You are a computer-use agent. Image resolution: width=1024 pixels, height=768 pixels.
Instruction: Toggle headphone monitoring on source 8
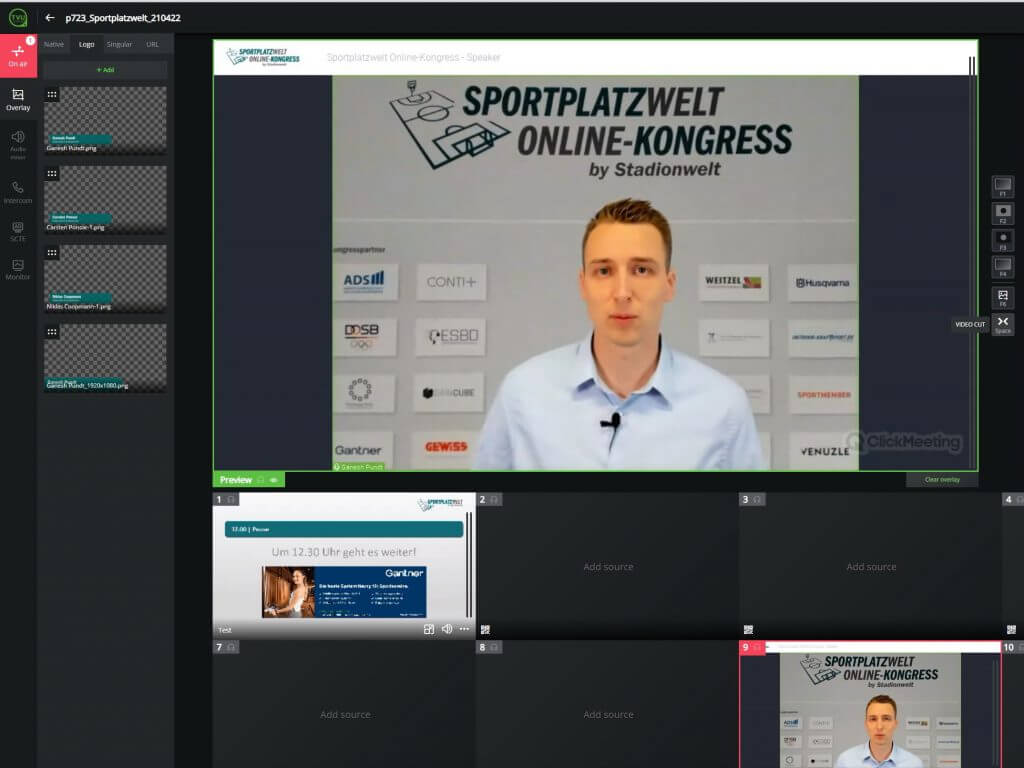click(494, 647)
